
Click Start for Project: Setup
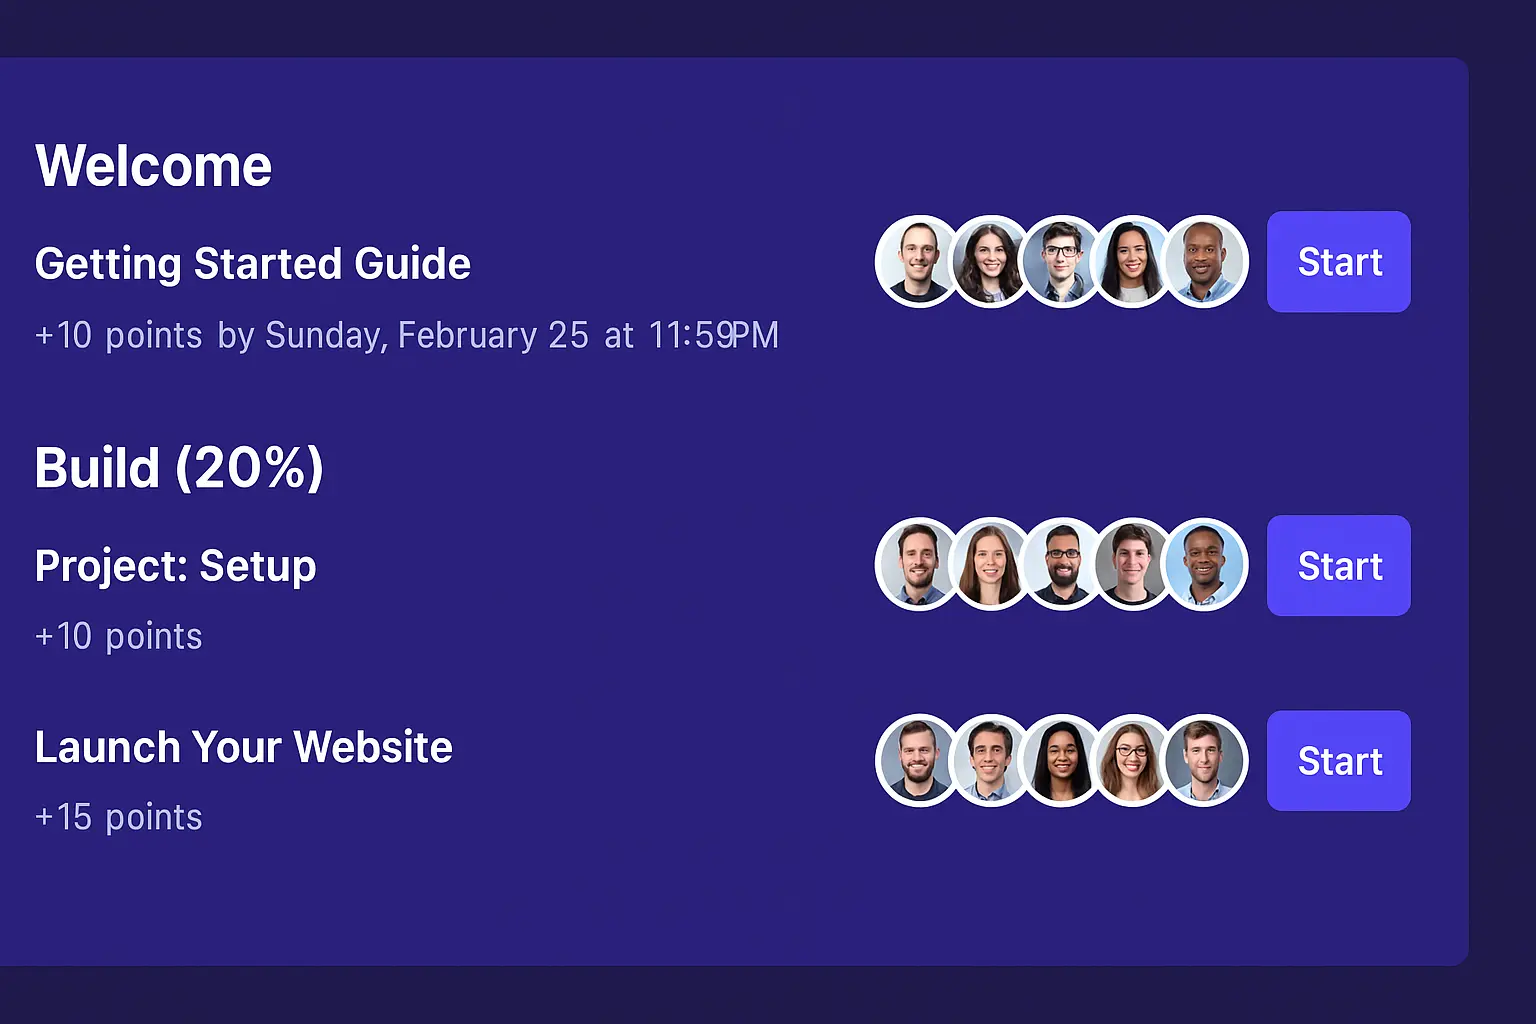[1338, 566]
